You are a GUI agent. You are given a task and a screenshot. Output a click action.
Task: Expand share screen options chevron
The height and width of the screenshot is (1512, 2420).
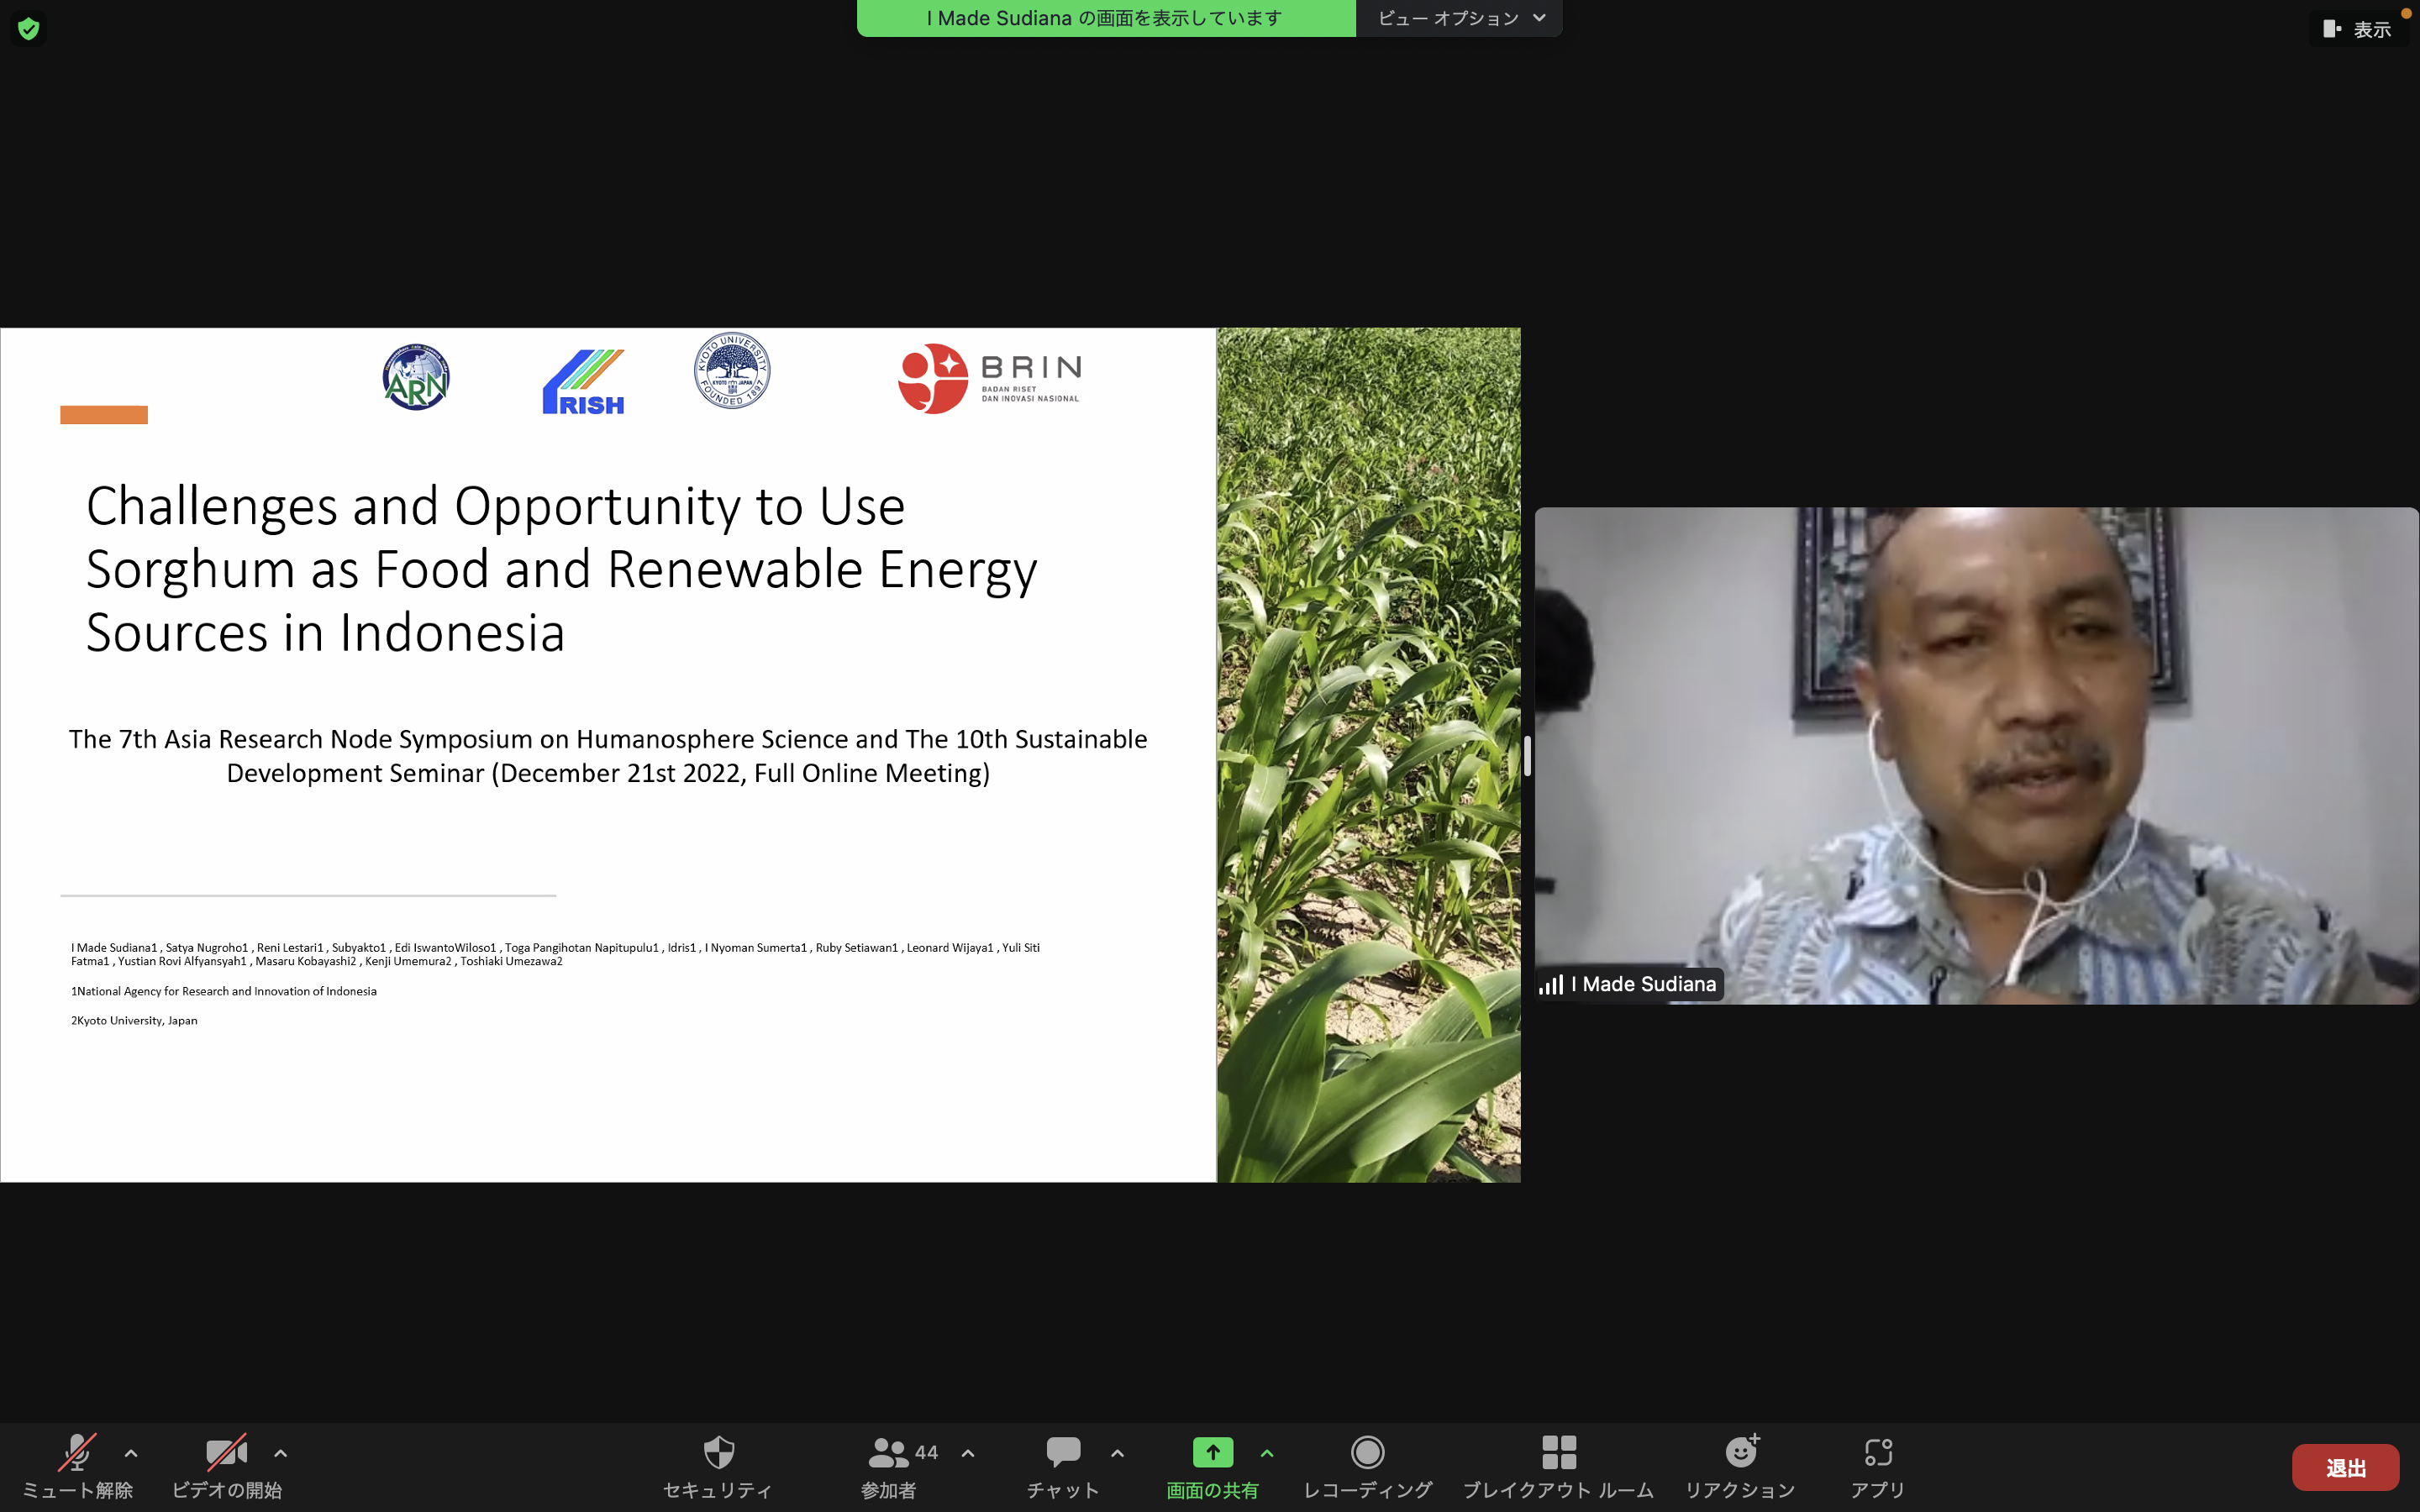1267,1453
